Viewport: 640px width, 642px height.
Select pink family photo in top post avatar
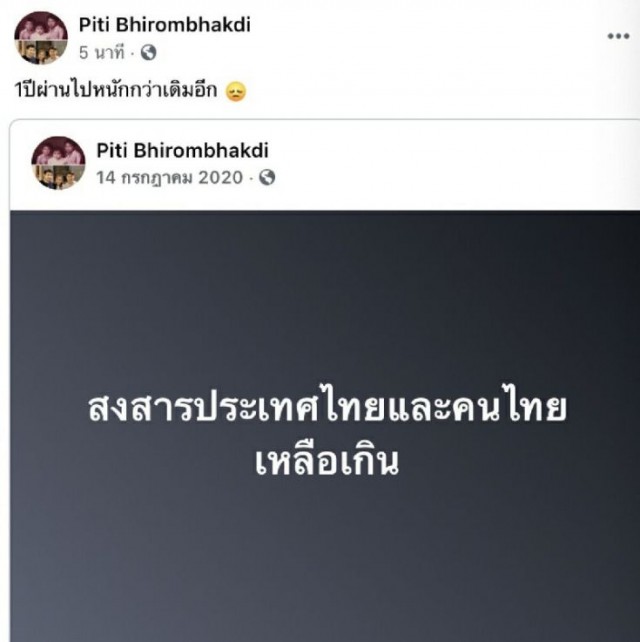tap(41, 26)
